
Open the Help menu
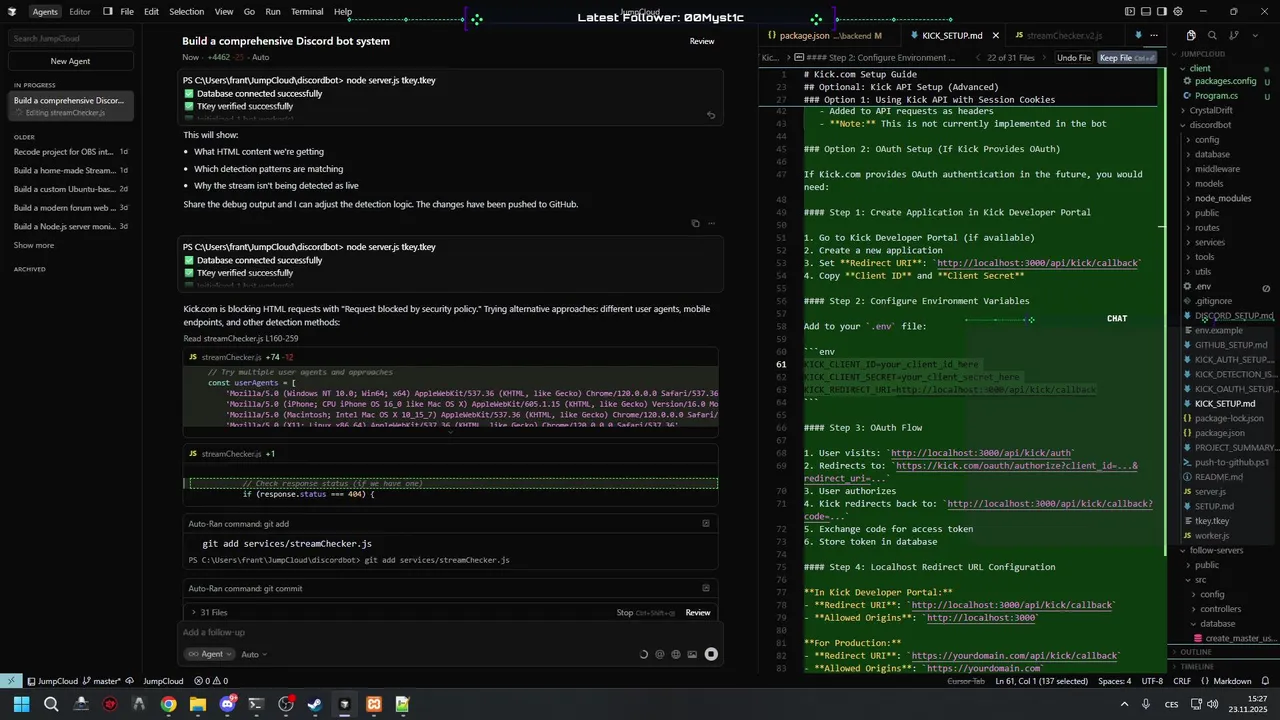pyautogui.click(x=343, y=12)
